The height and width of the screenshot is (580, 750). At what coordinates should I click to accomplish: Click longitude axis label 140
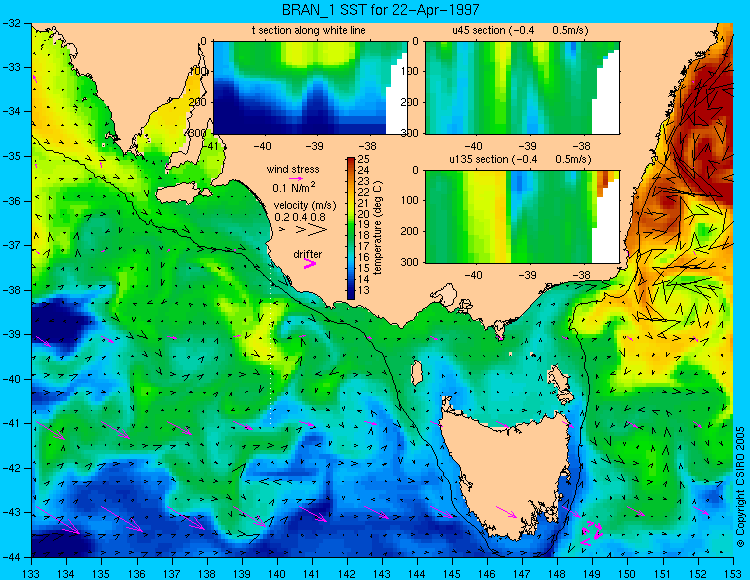click(x=276, y=574)
